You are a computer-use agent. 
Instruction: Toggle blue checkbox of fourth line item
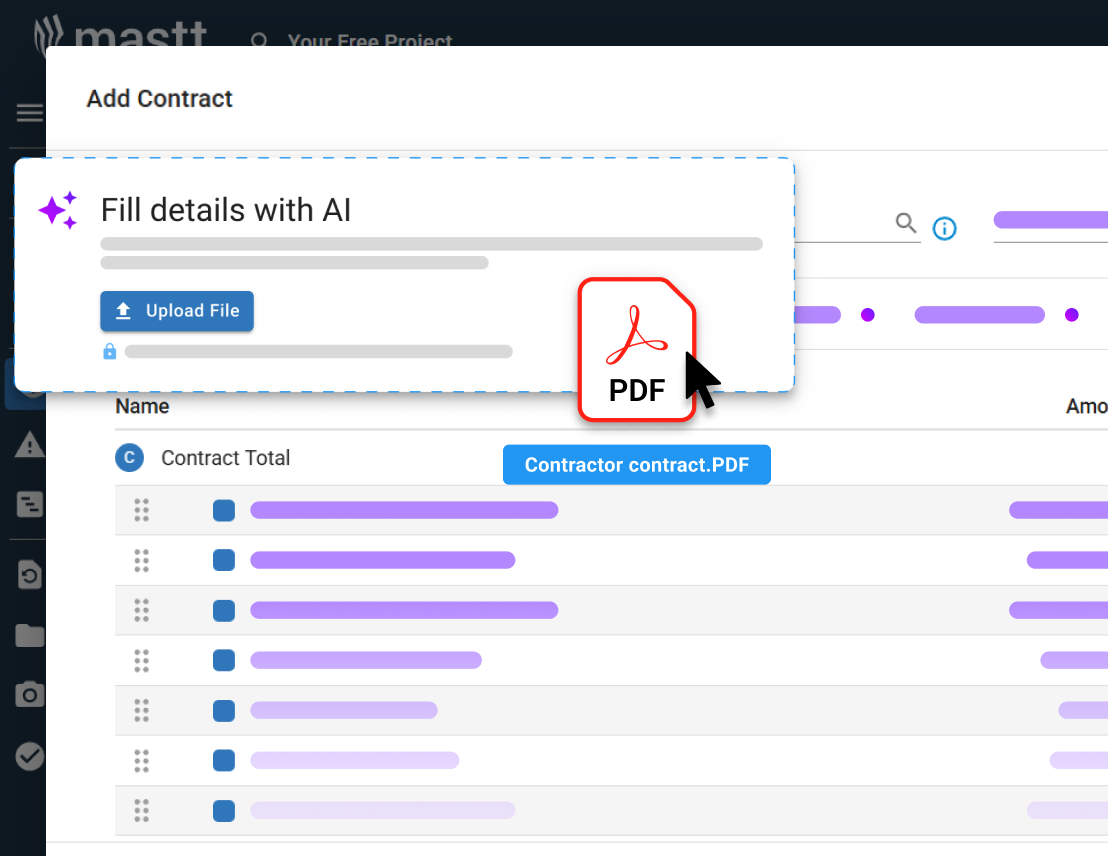(224, 660)
